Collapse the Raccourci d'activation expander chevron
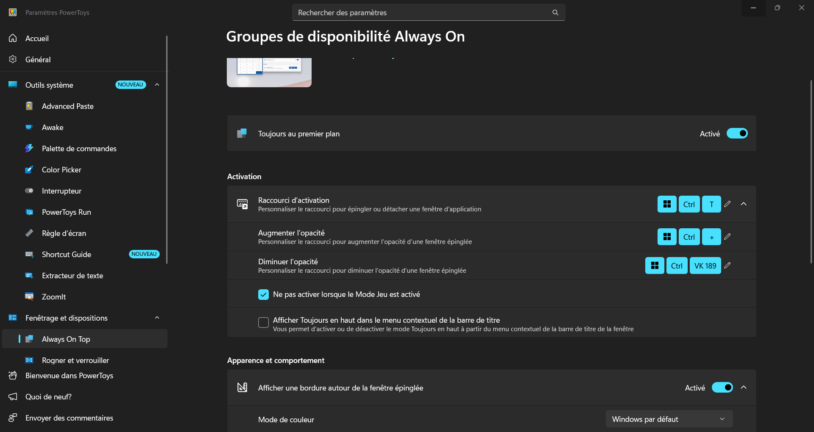Viewport: 814px width, 432px height. pos(743,204)
